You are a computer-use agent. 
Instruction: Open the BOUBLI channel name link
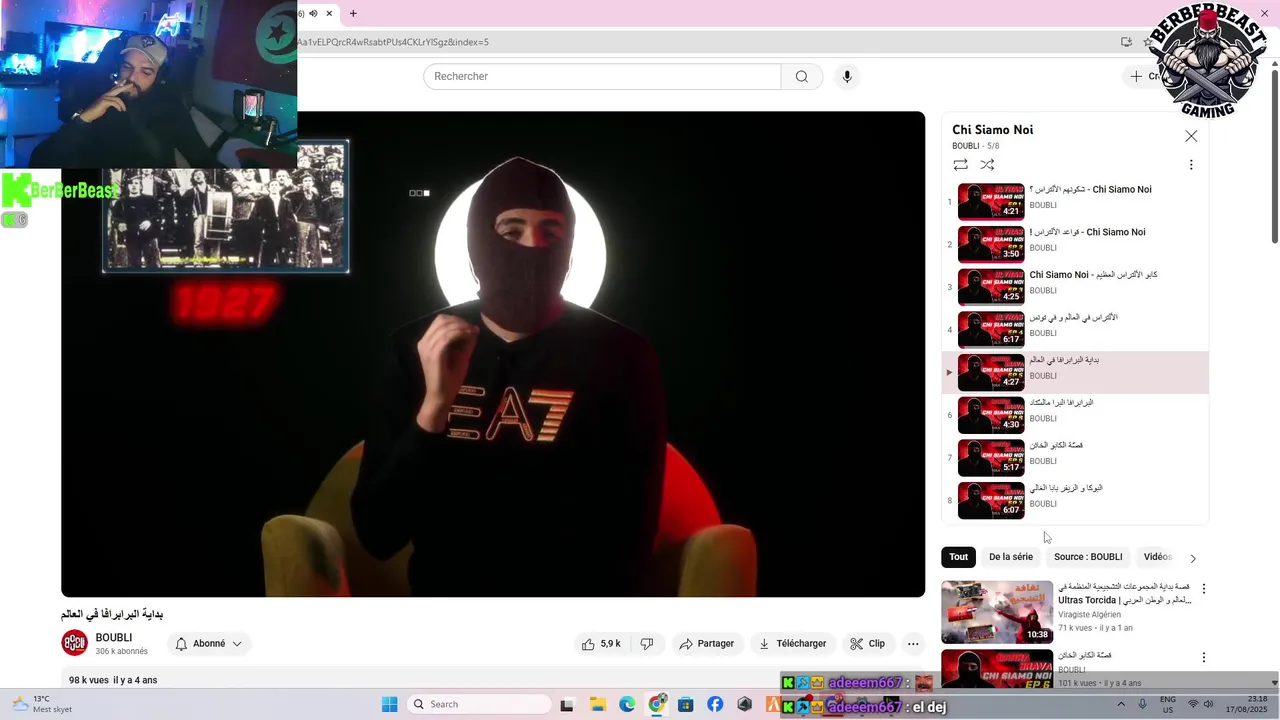[114, 638]
